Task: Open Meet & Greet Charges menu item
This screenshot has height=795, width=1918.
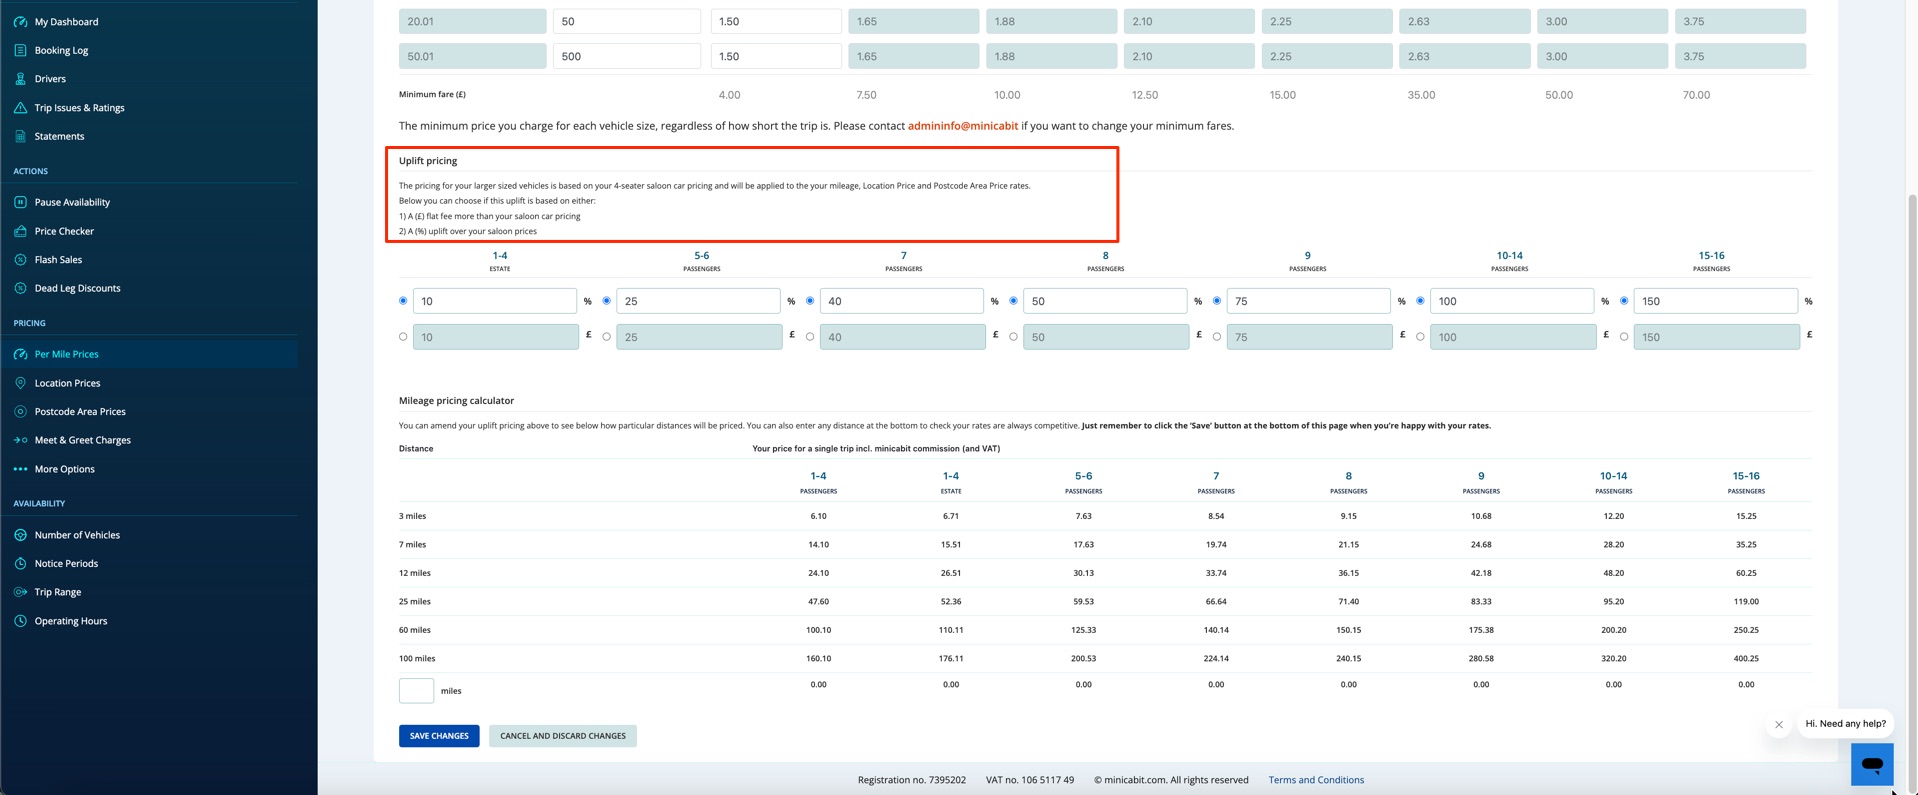Action: tap(83, 440)
